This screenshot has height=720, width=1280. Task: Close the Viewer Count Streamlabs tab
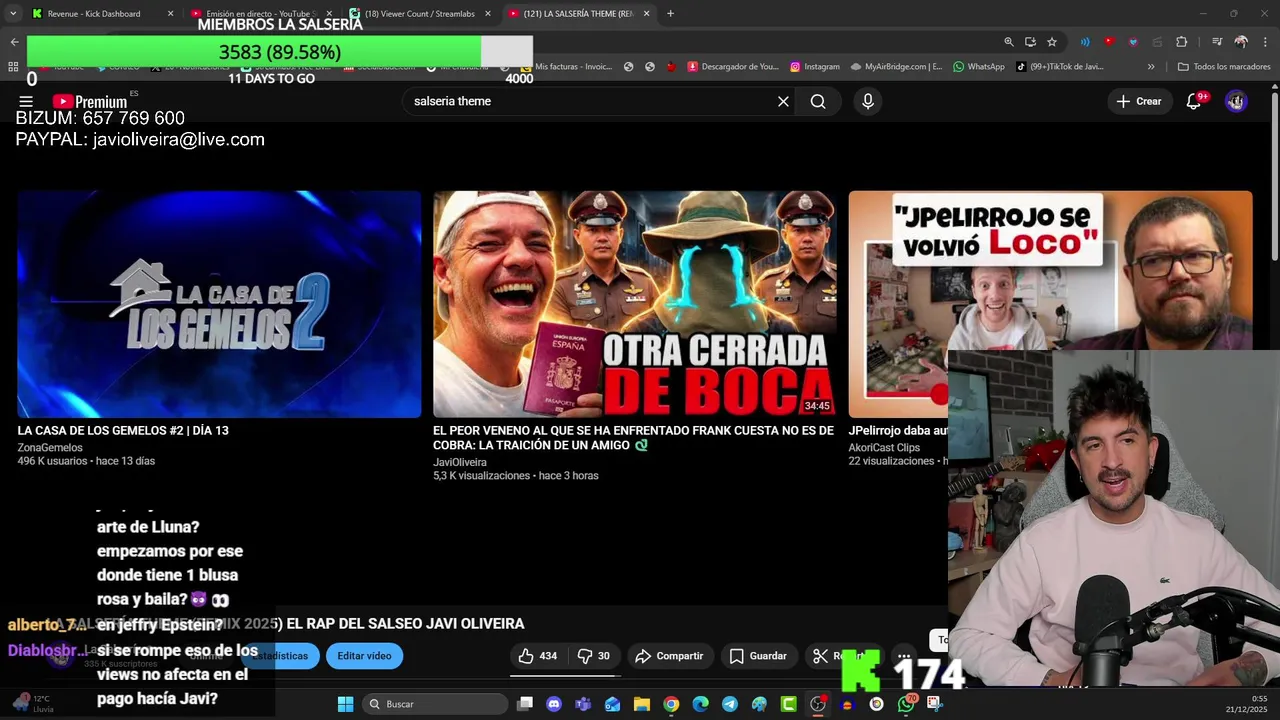coord(488,14)
